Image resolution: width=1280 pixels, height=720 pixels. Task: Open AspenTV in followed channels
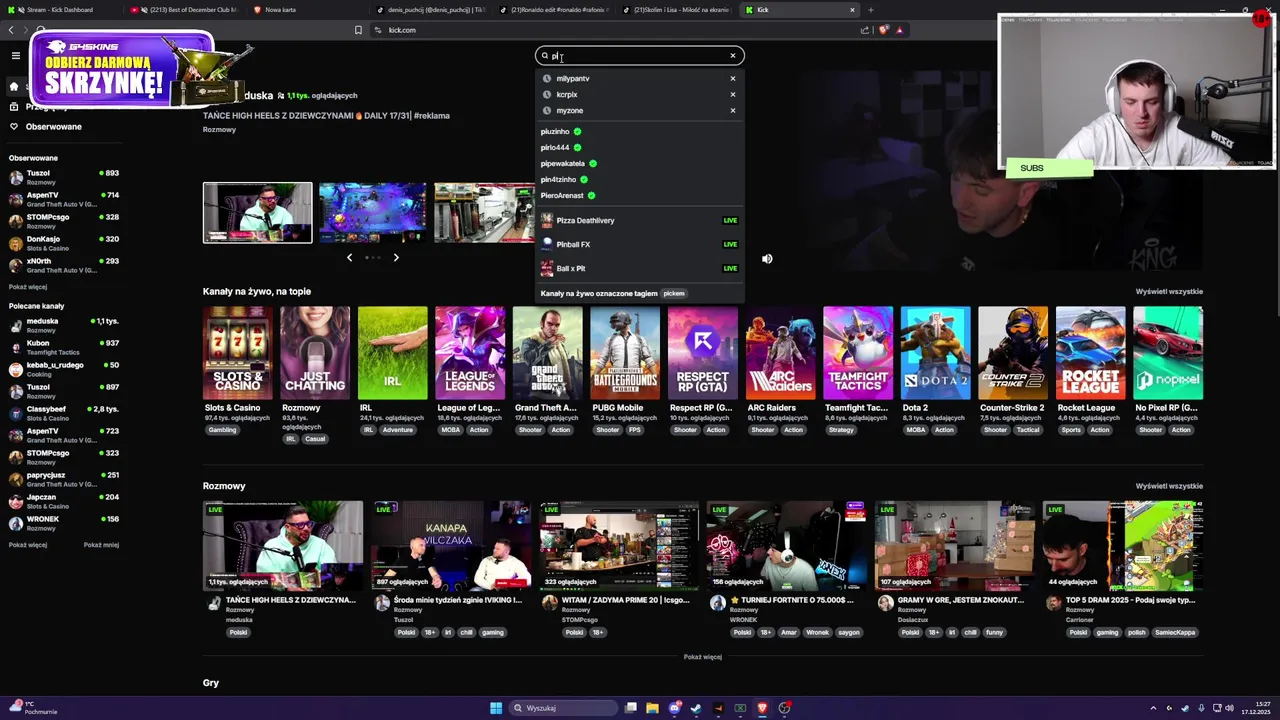click(x=64, y=199)
